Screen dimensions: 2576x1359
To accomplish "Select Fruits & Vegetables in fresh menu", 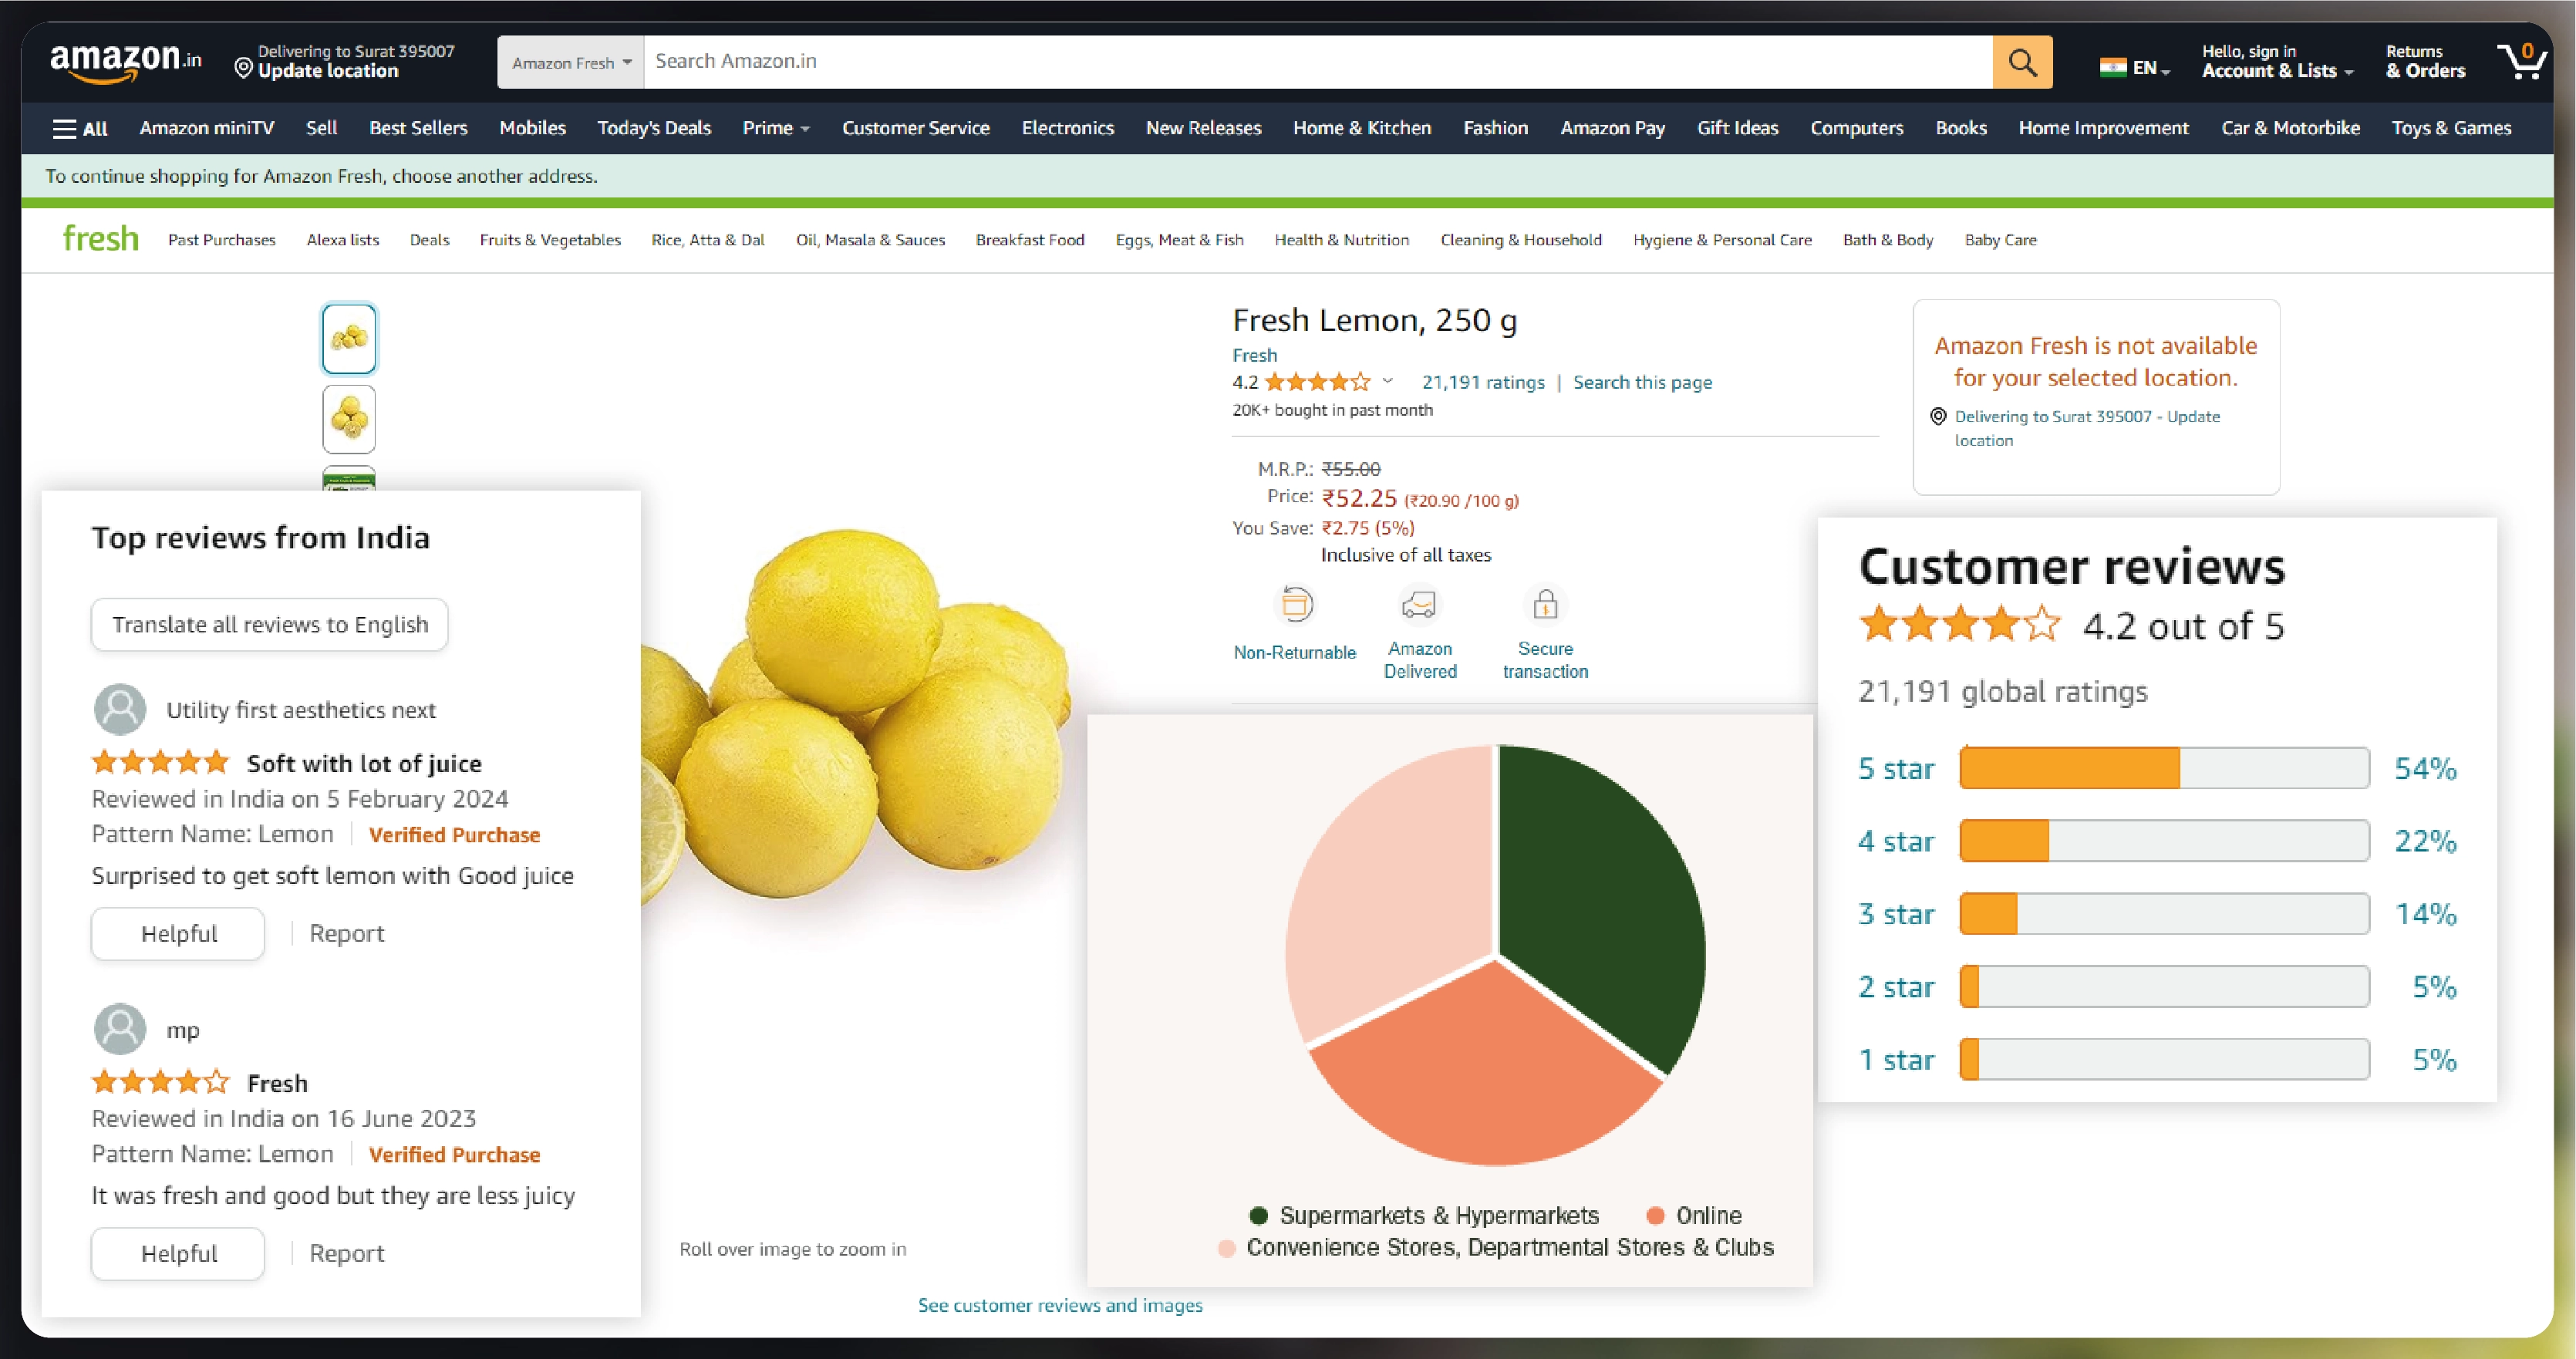I will click(550, 240).
